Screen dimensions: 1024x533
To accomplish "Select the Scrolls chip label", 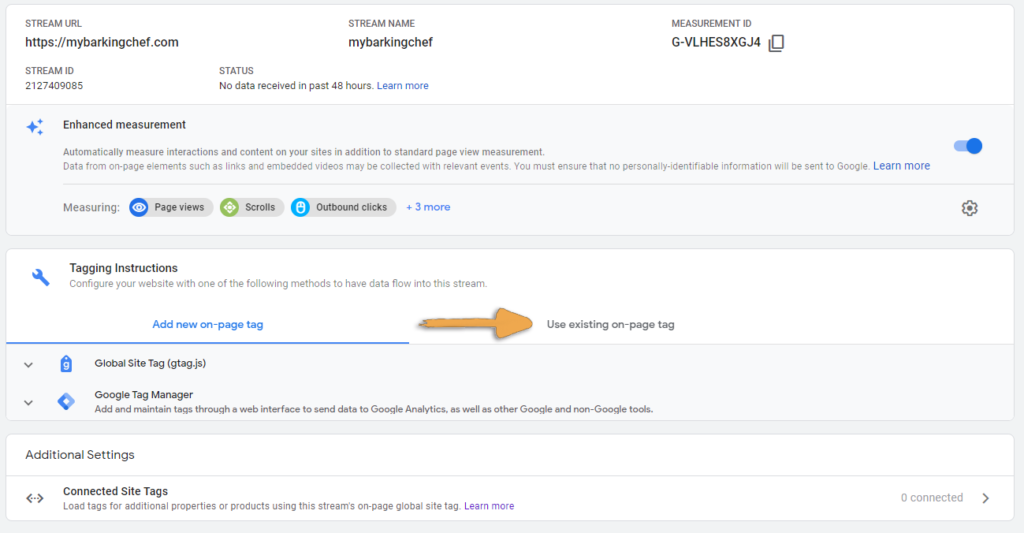I will click(x=260, y=207).
